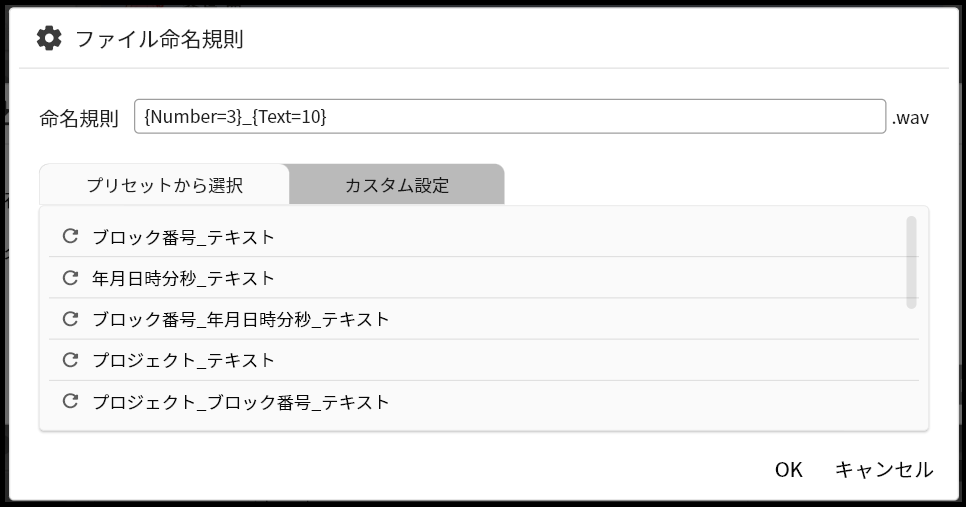Click the reload icon next to プロジェクト_テキスト

click(x=70, y=360)
